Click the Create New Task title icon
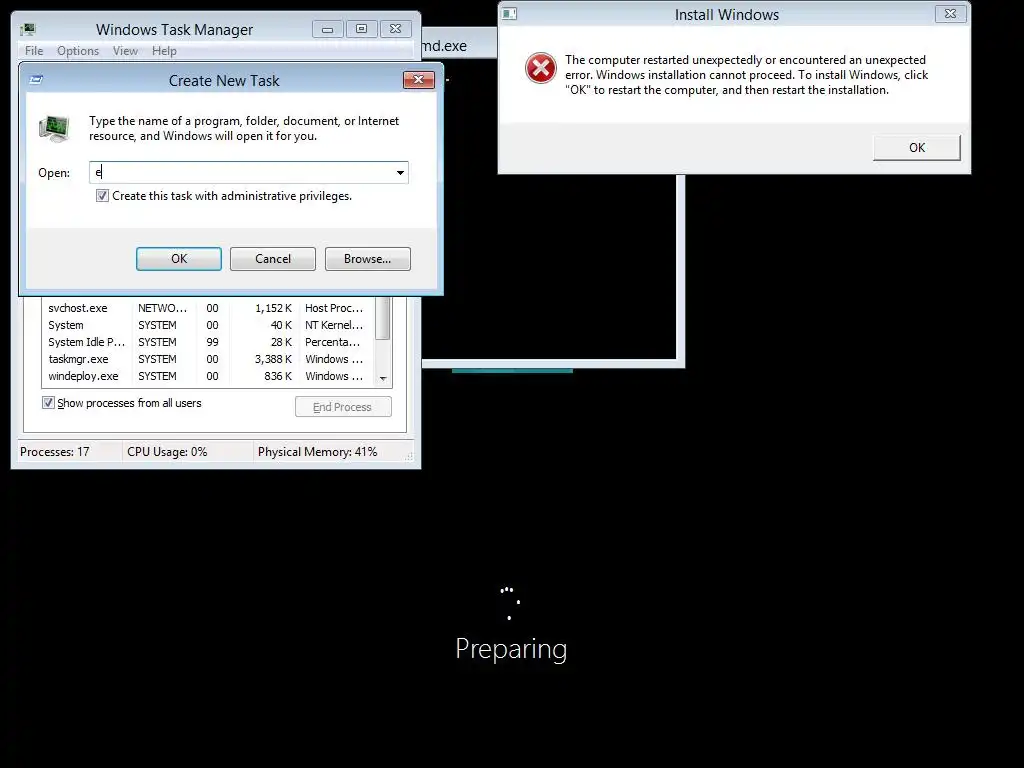The height and width of the screenshot is (768, 1024). 36,80
